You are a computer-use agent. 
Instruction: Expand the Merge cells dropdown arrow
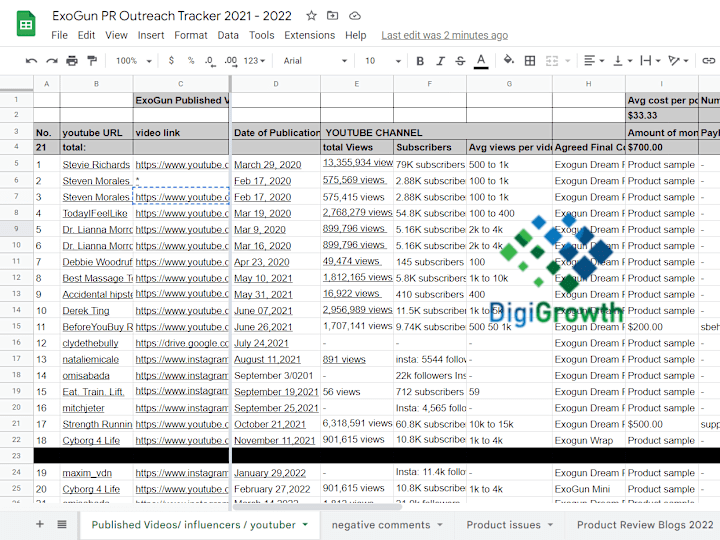tap(568, 61)
